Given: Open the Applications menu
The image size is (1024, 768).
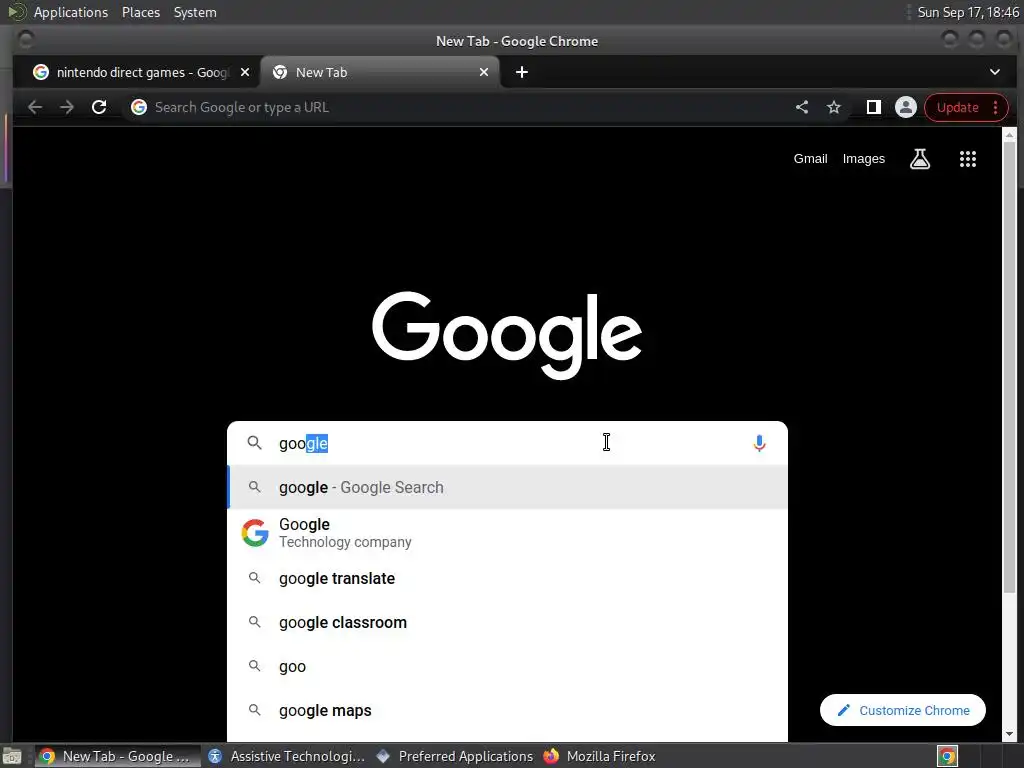Looking at the screenshot, I should click(71, 12).
